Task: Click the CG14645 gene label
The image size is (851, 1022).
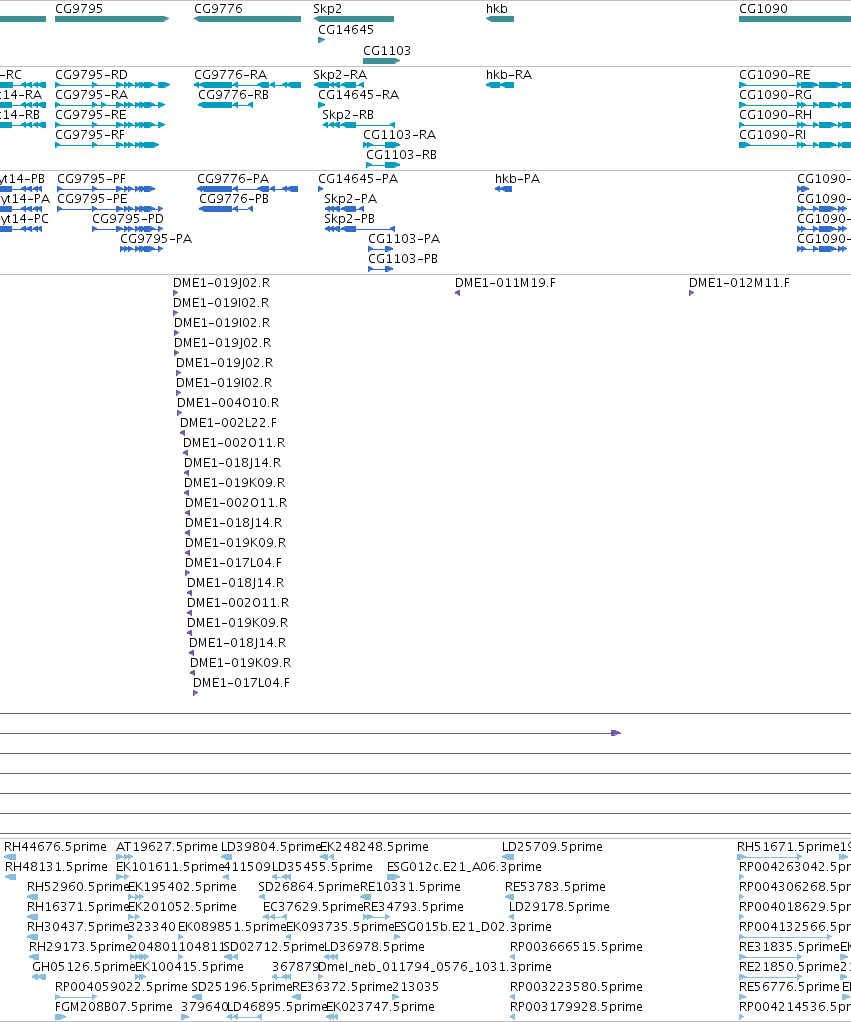Action: 346,29
